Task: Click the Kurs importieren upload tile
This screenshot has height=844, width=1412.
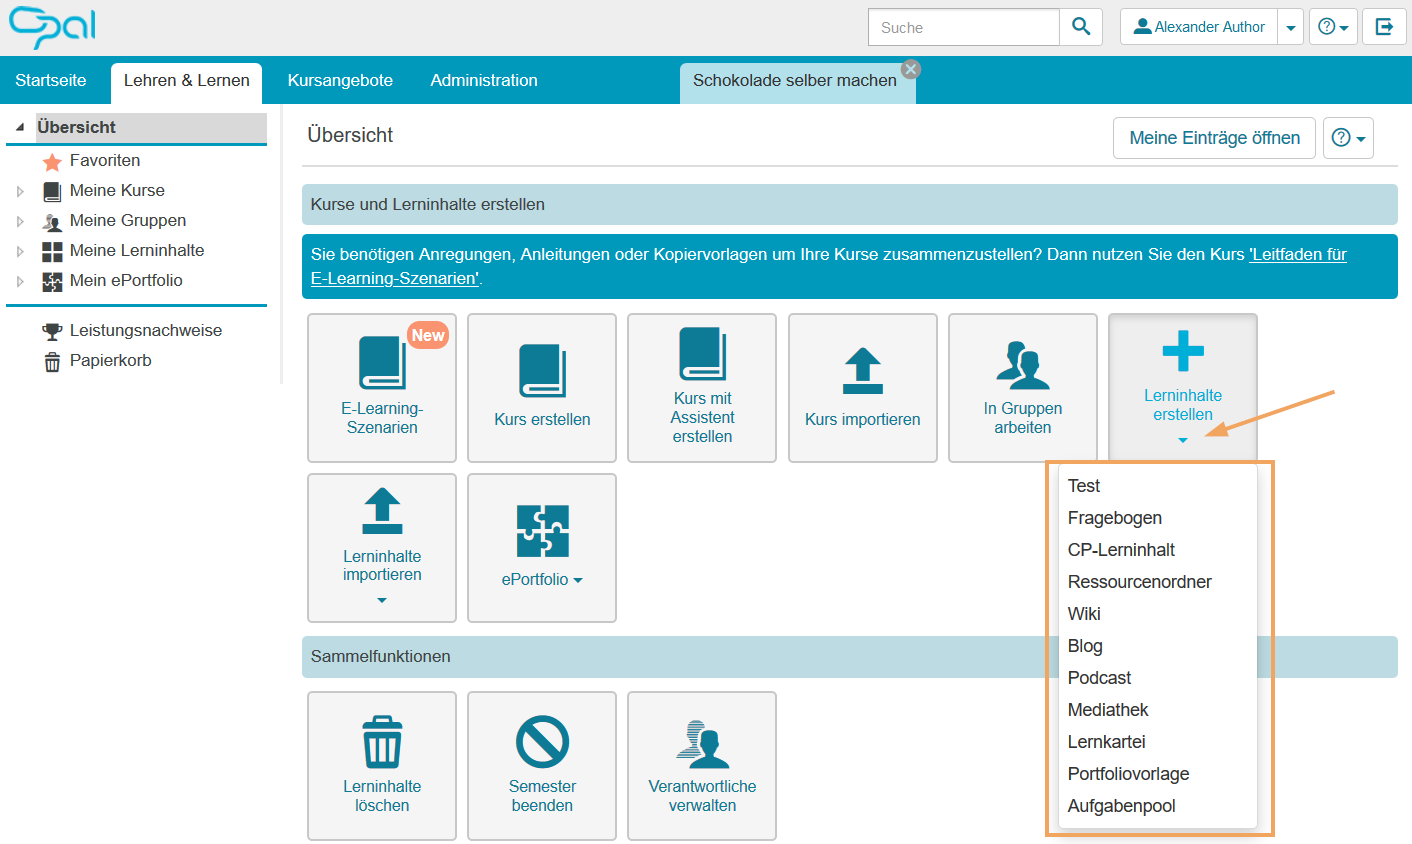Action: point(862,388)
